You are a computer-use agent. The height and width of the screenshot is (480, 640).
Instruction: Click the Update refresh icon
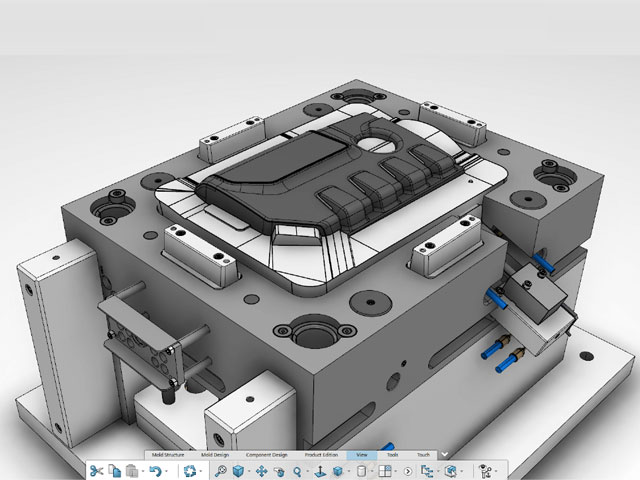[189, 470]
